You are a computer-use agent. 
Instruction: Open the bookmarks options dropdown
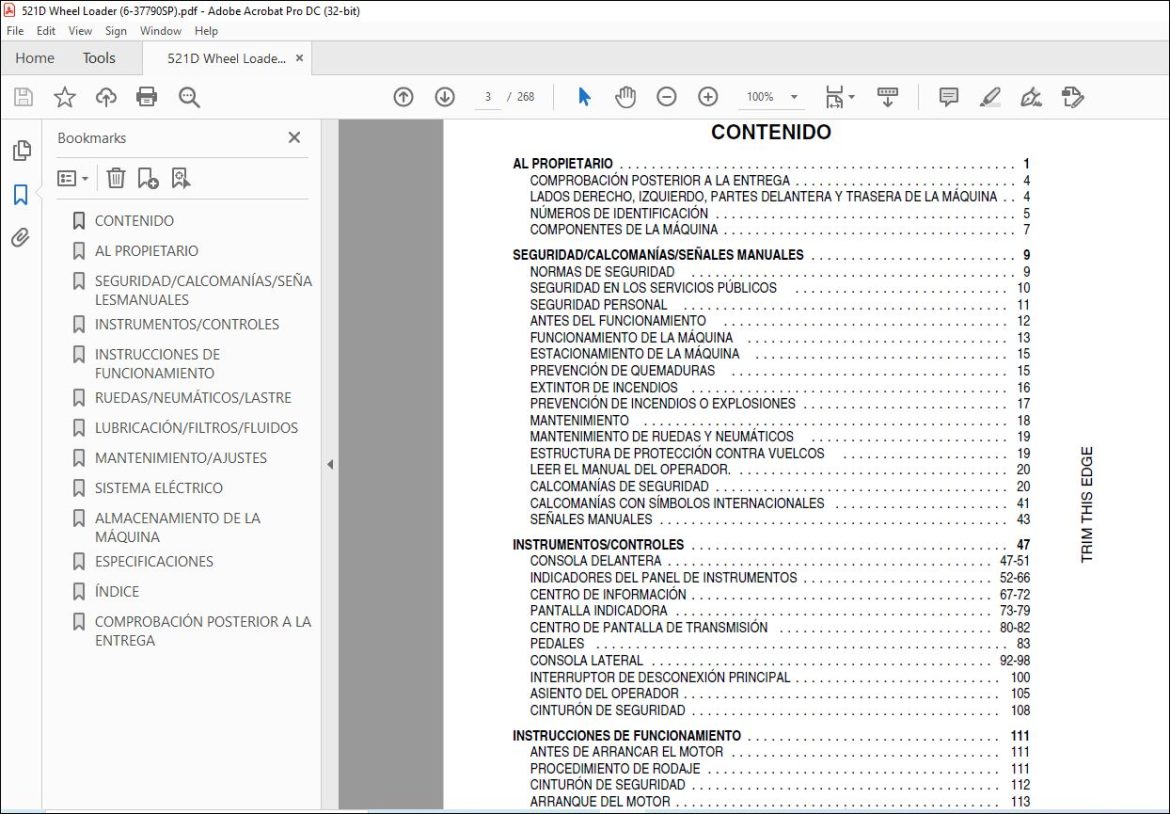(73, 178)
